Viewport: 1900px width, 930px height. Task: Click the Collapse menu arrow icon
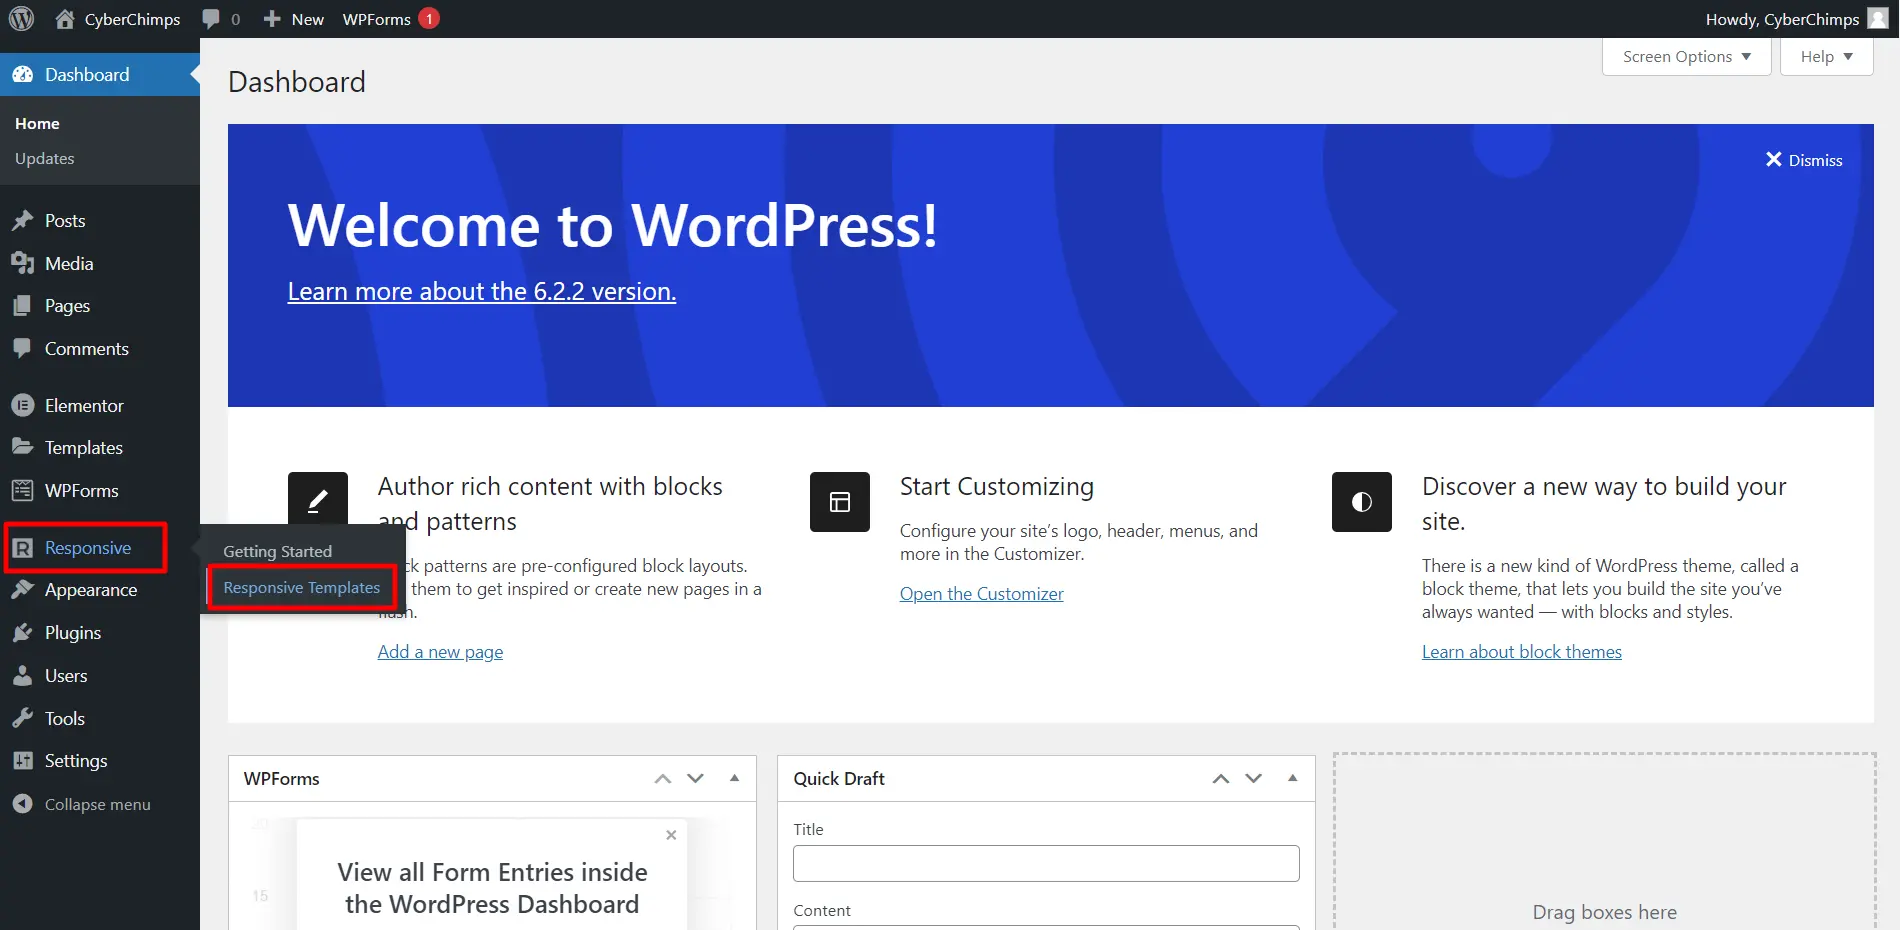(23, 804)
